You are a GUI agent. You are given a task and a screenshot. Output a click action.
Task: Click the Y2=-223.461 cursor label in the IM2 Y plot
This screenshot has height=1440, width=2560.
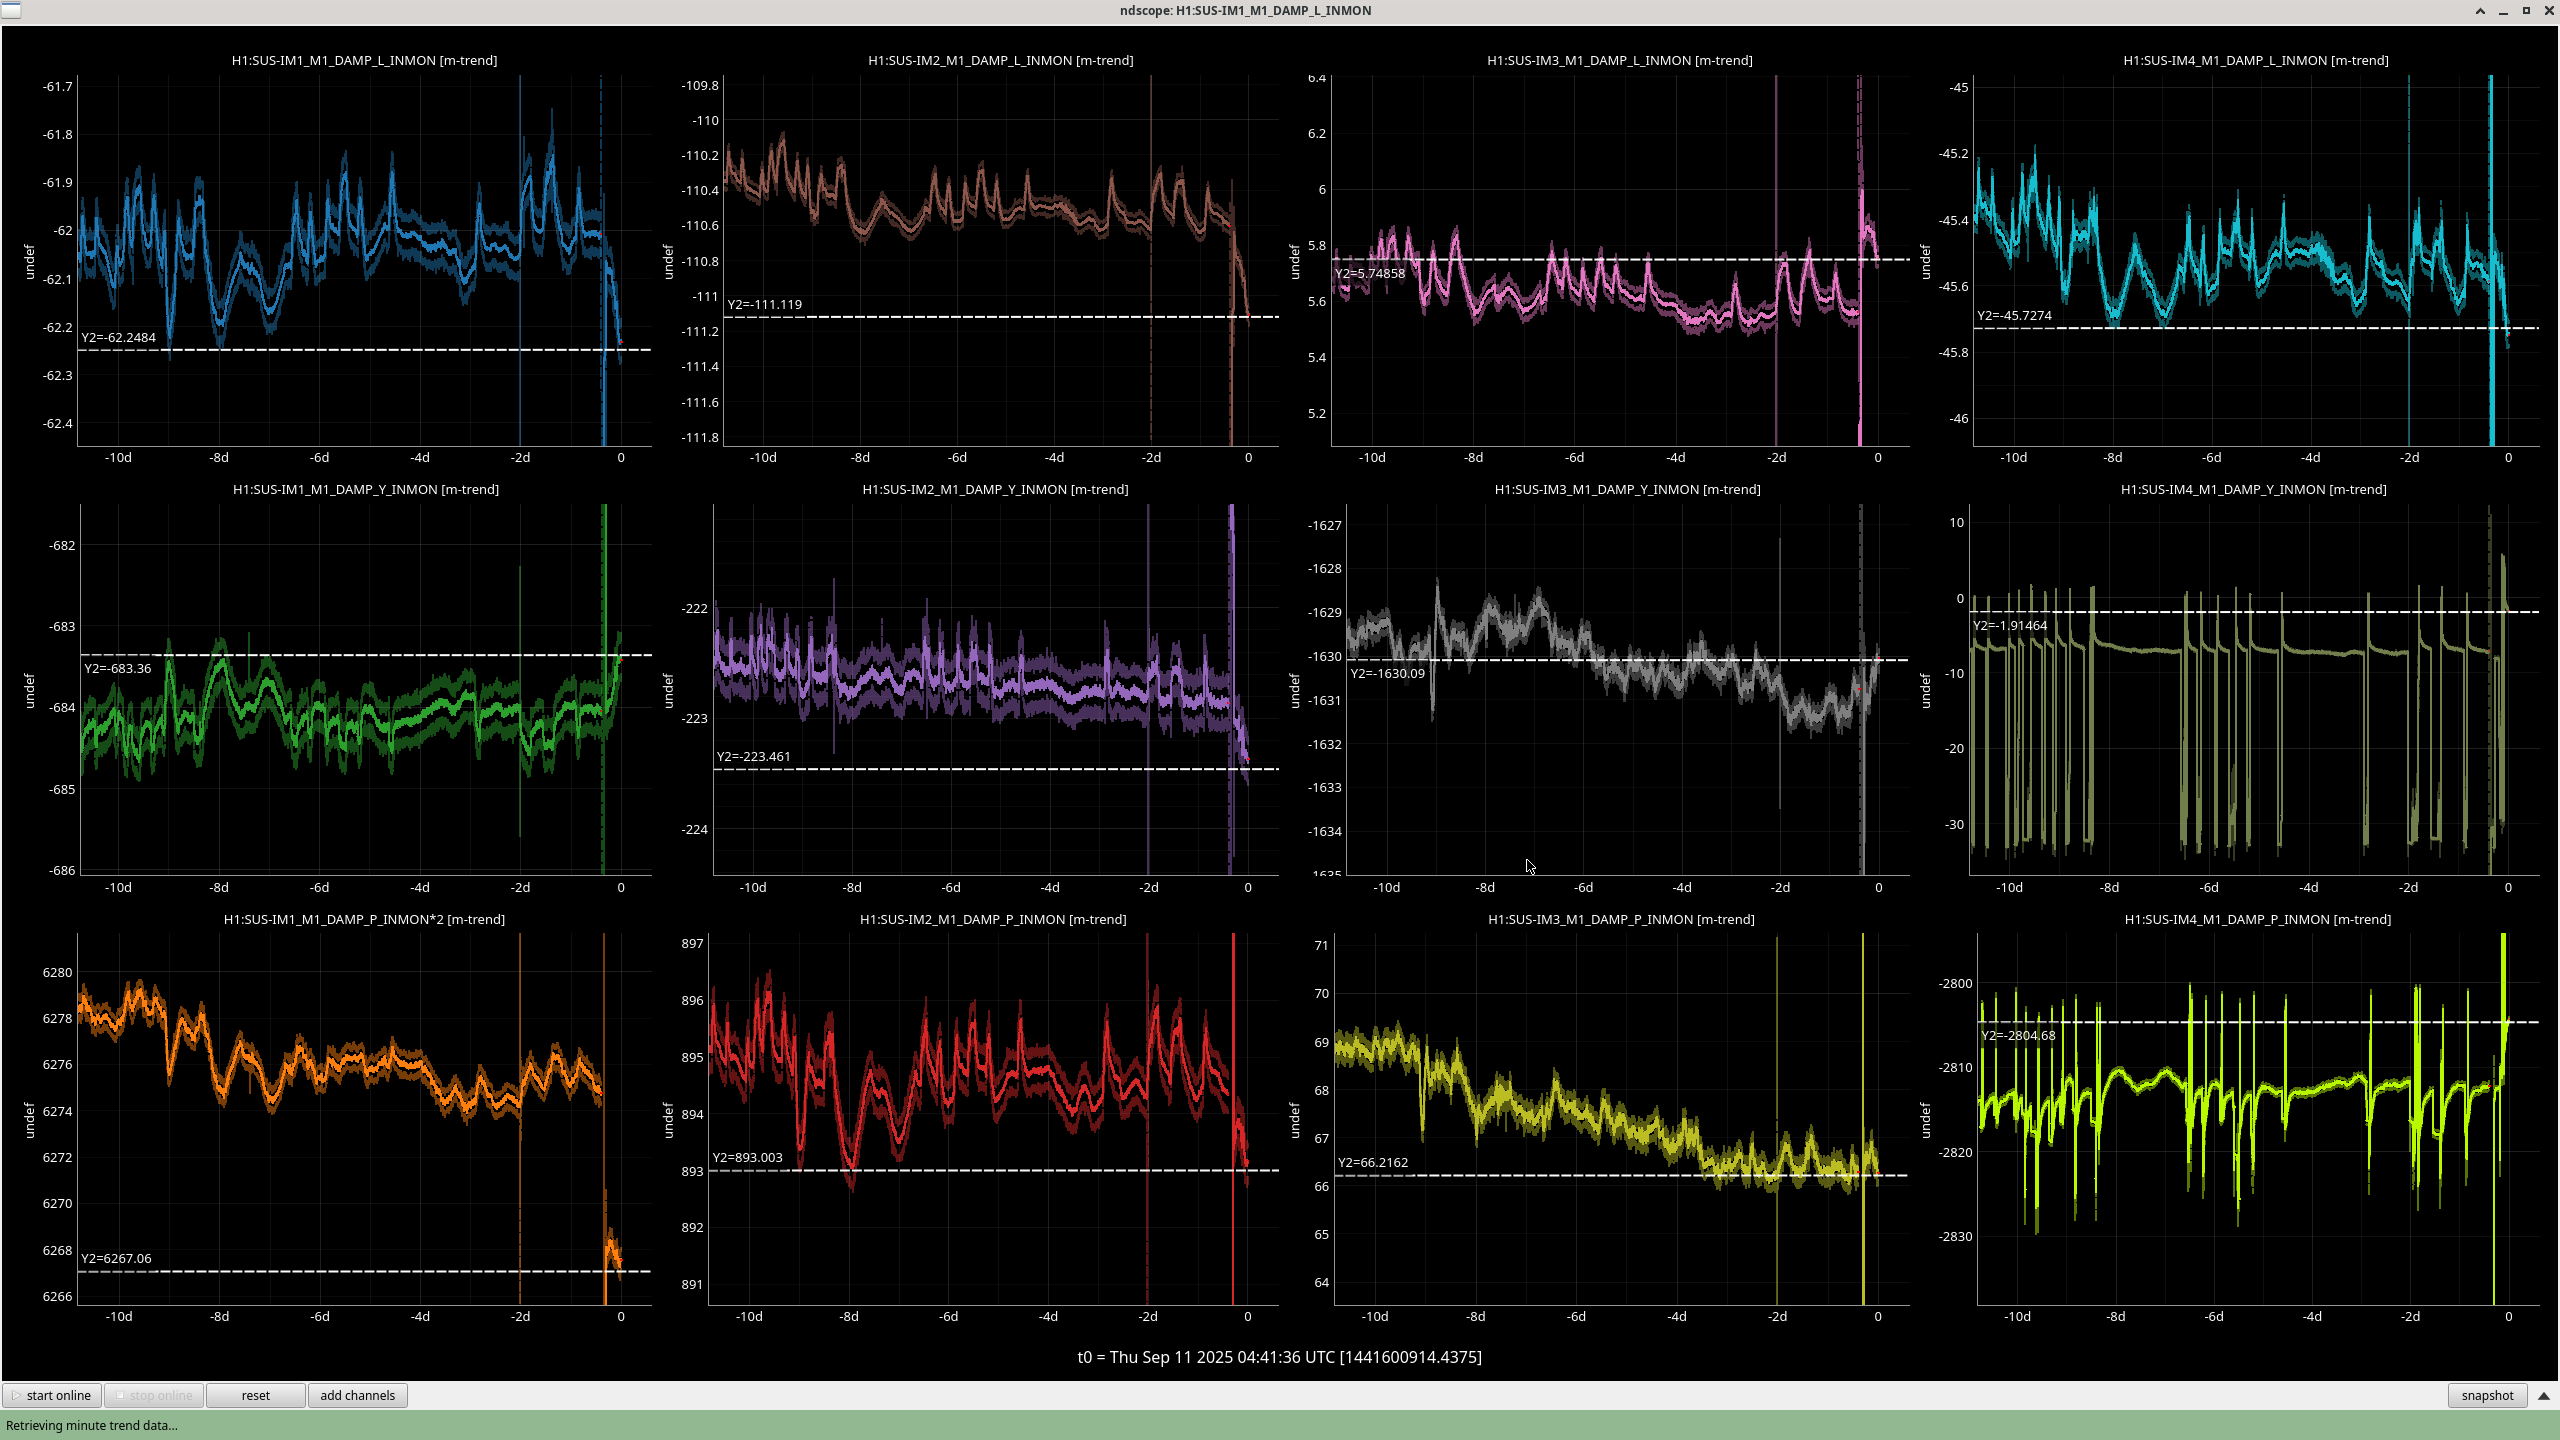[x=753, y=756]
